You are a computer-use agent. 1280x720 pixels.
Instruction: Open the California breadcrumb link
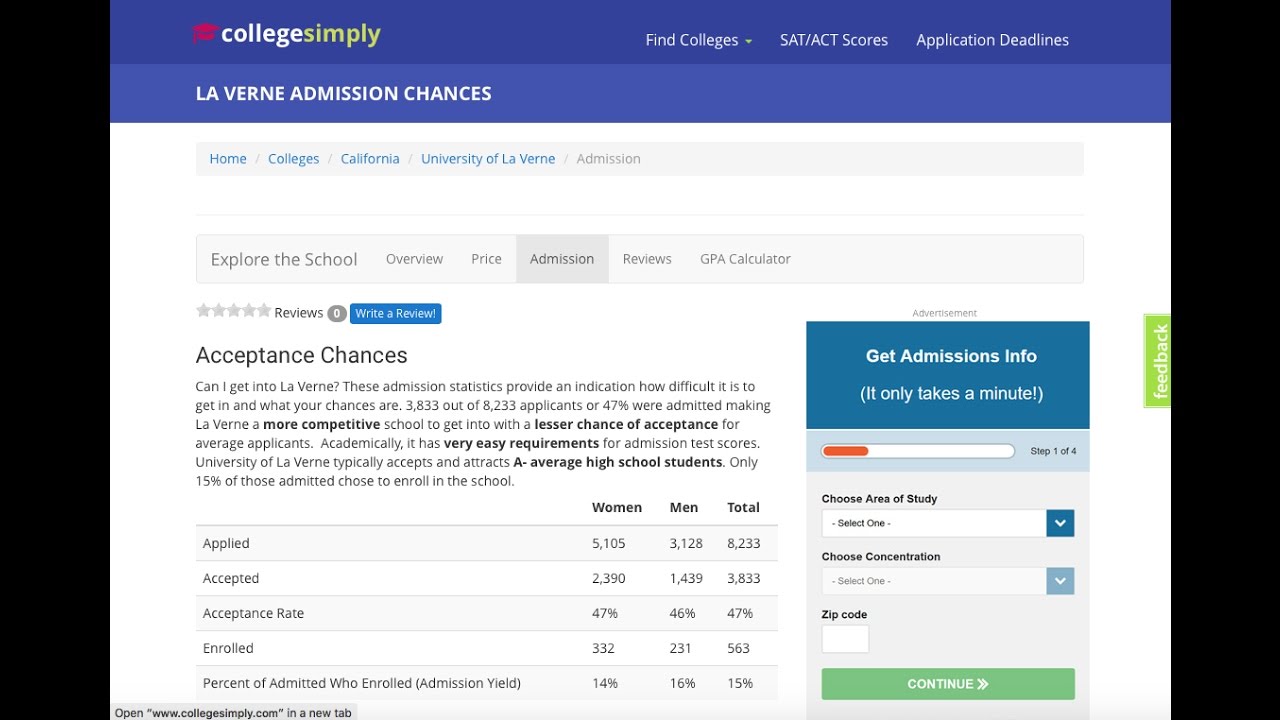click(370, 159)
